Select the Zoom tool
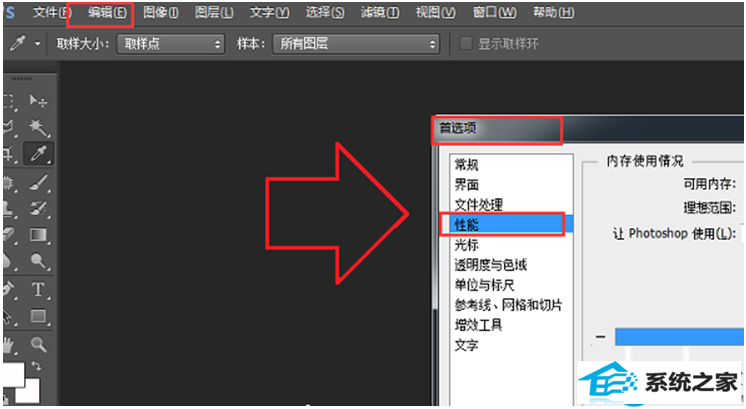This screenshot has height=409, width=746. tap(38, 344)
